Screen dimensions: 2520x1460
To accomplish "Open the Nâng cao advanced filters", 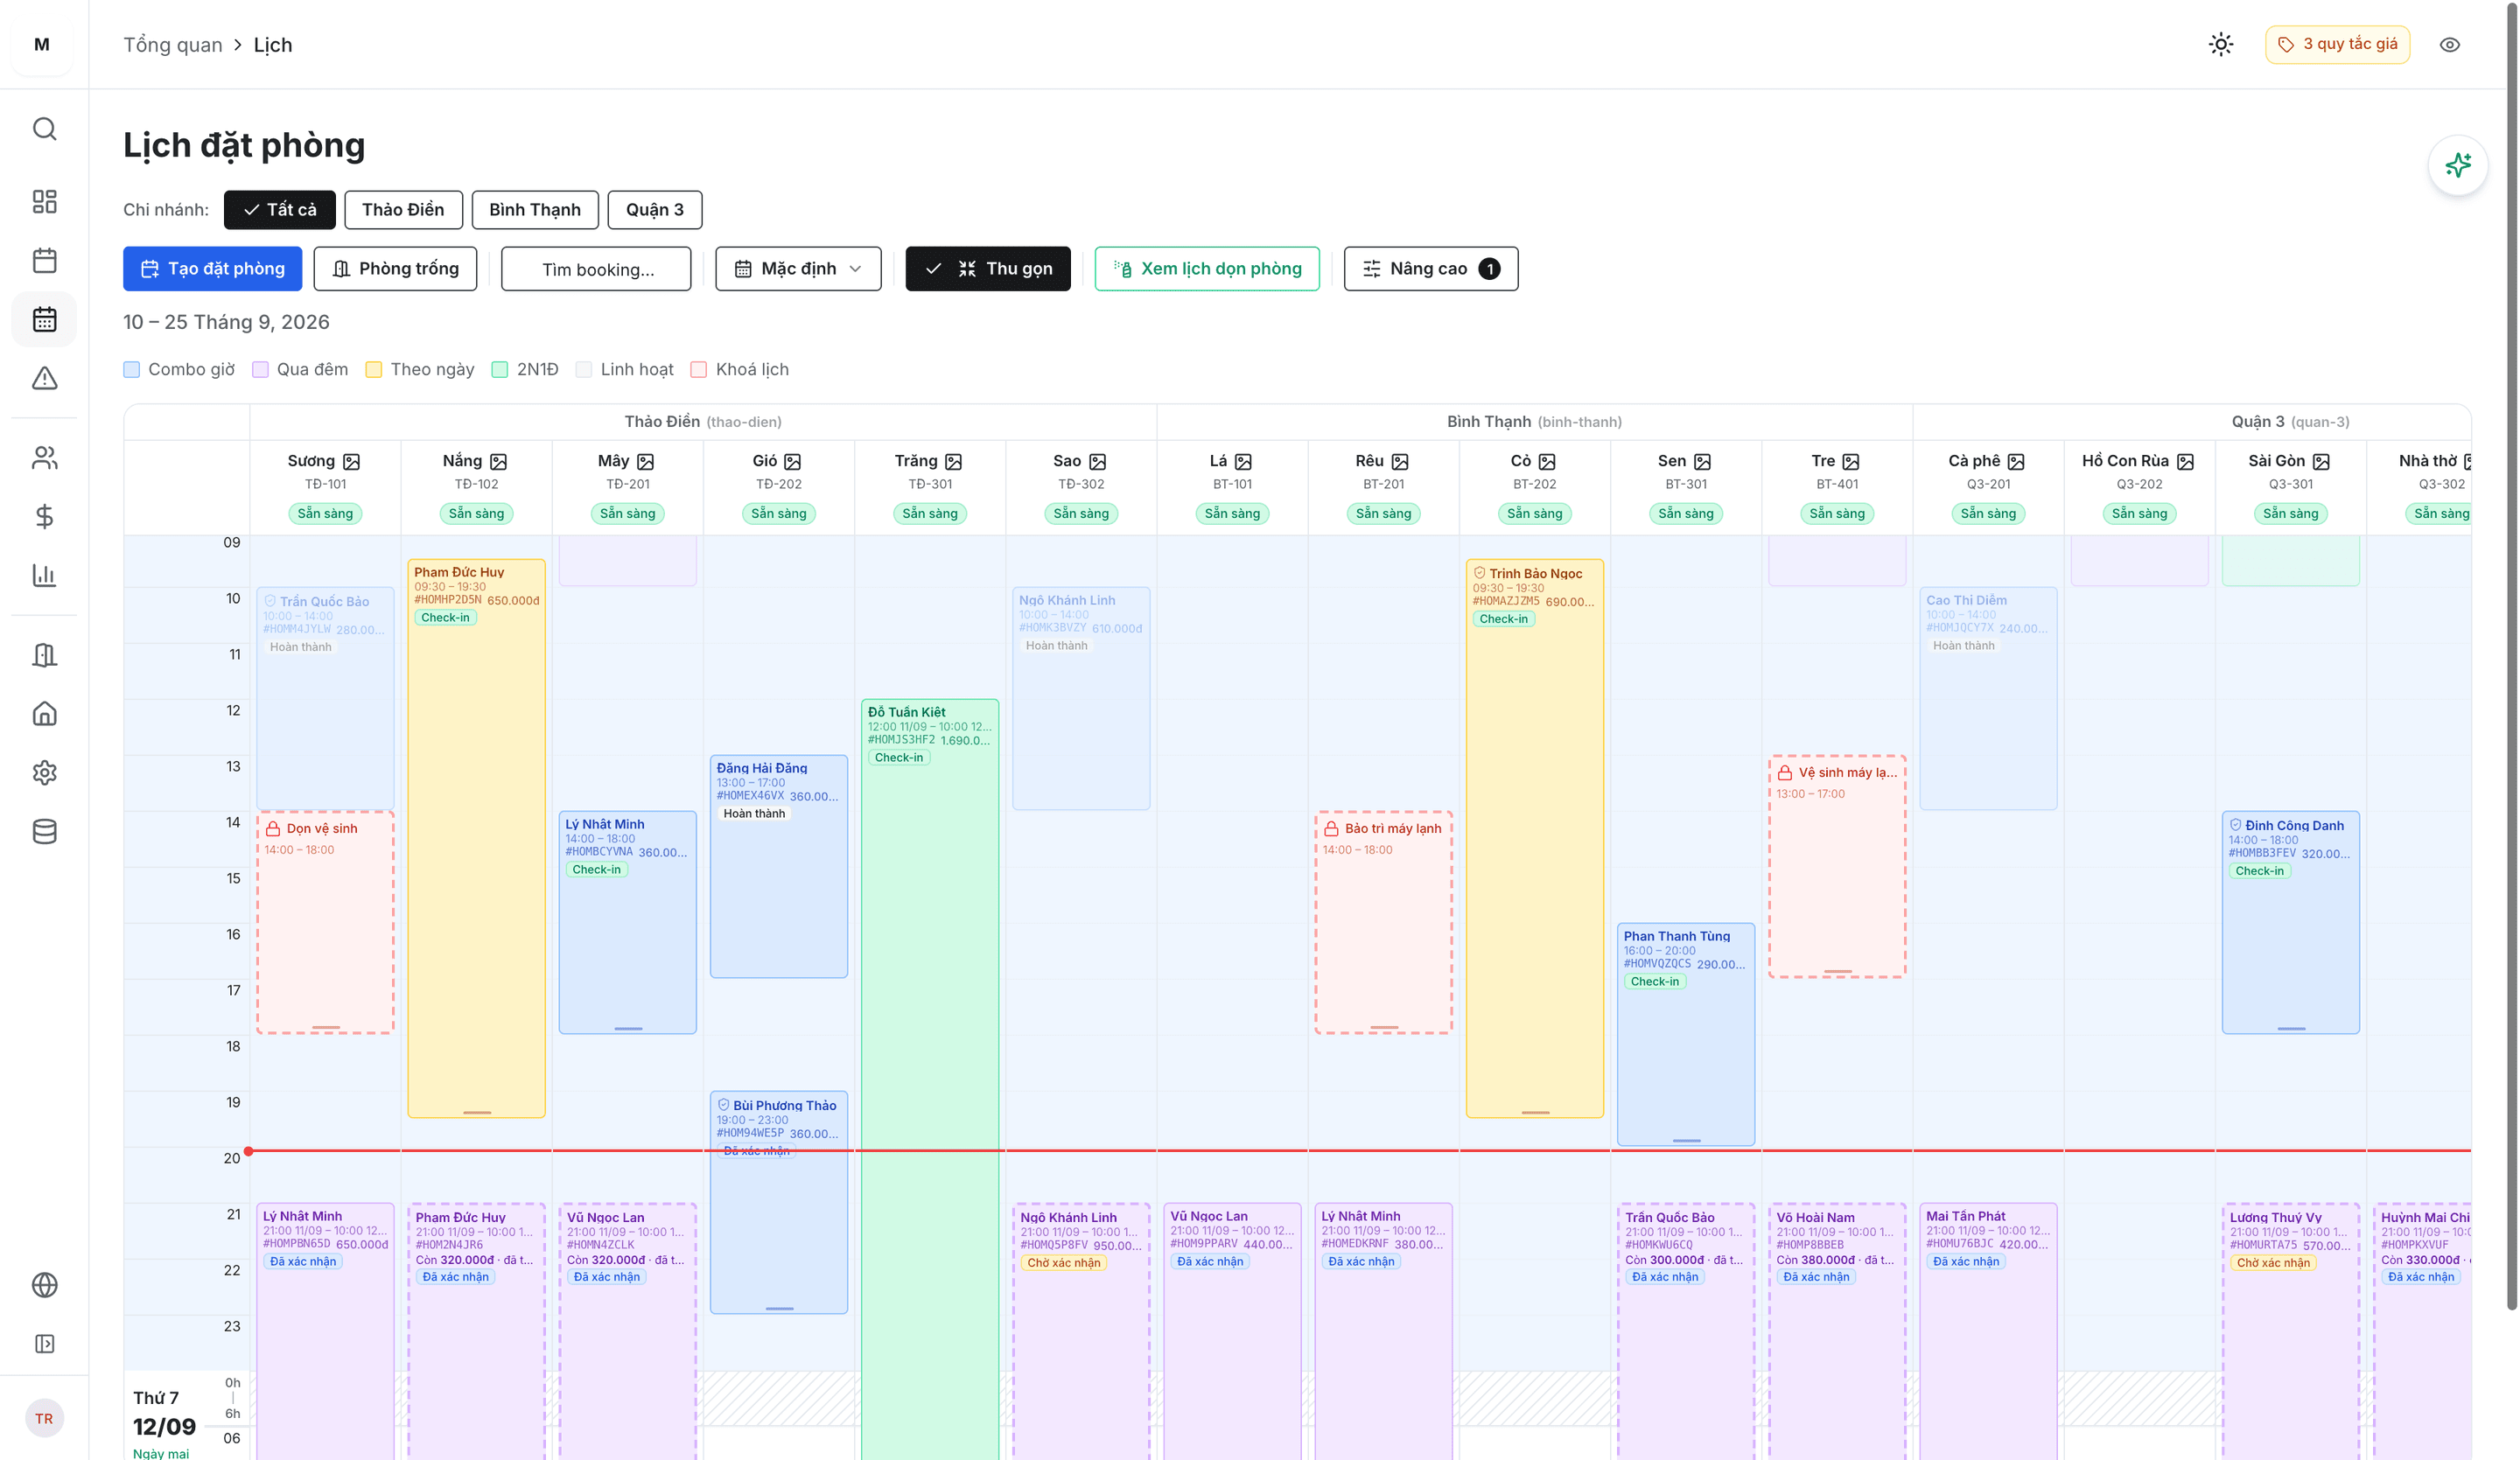I will coord(1430,268).
